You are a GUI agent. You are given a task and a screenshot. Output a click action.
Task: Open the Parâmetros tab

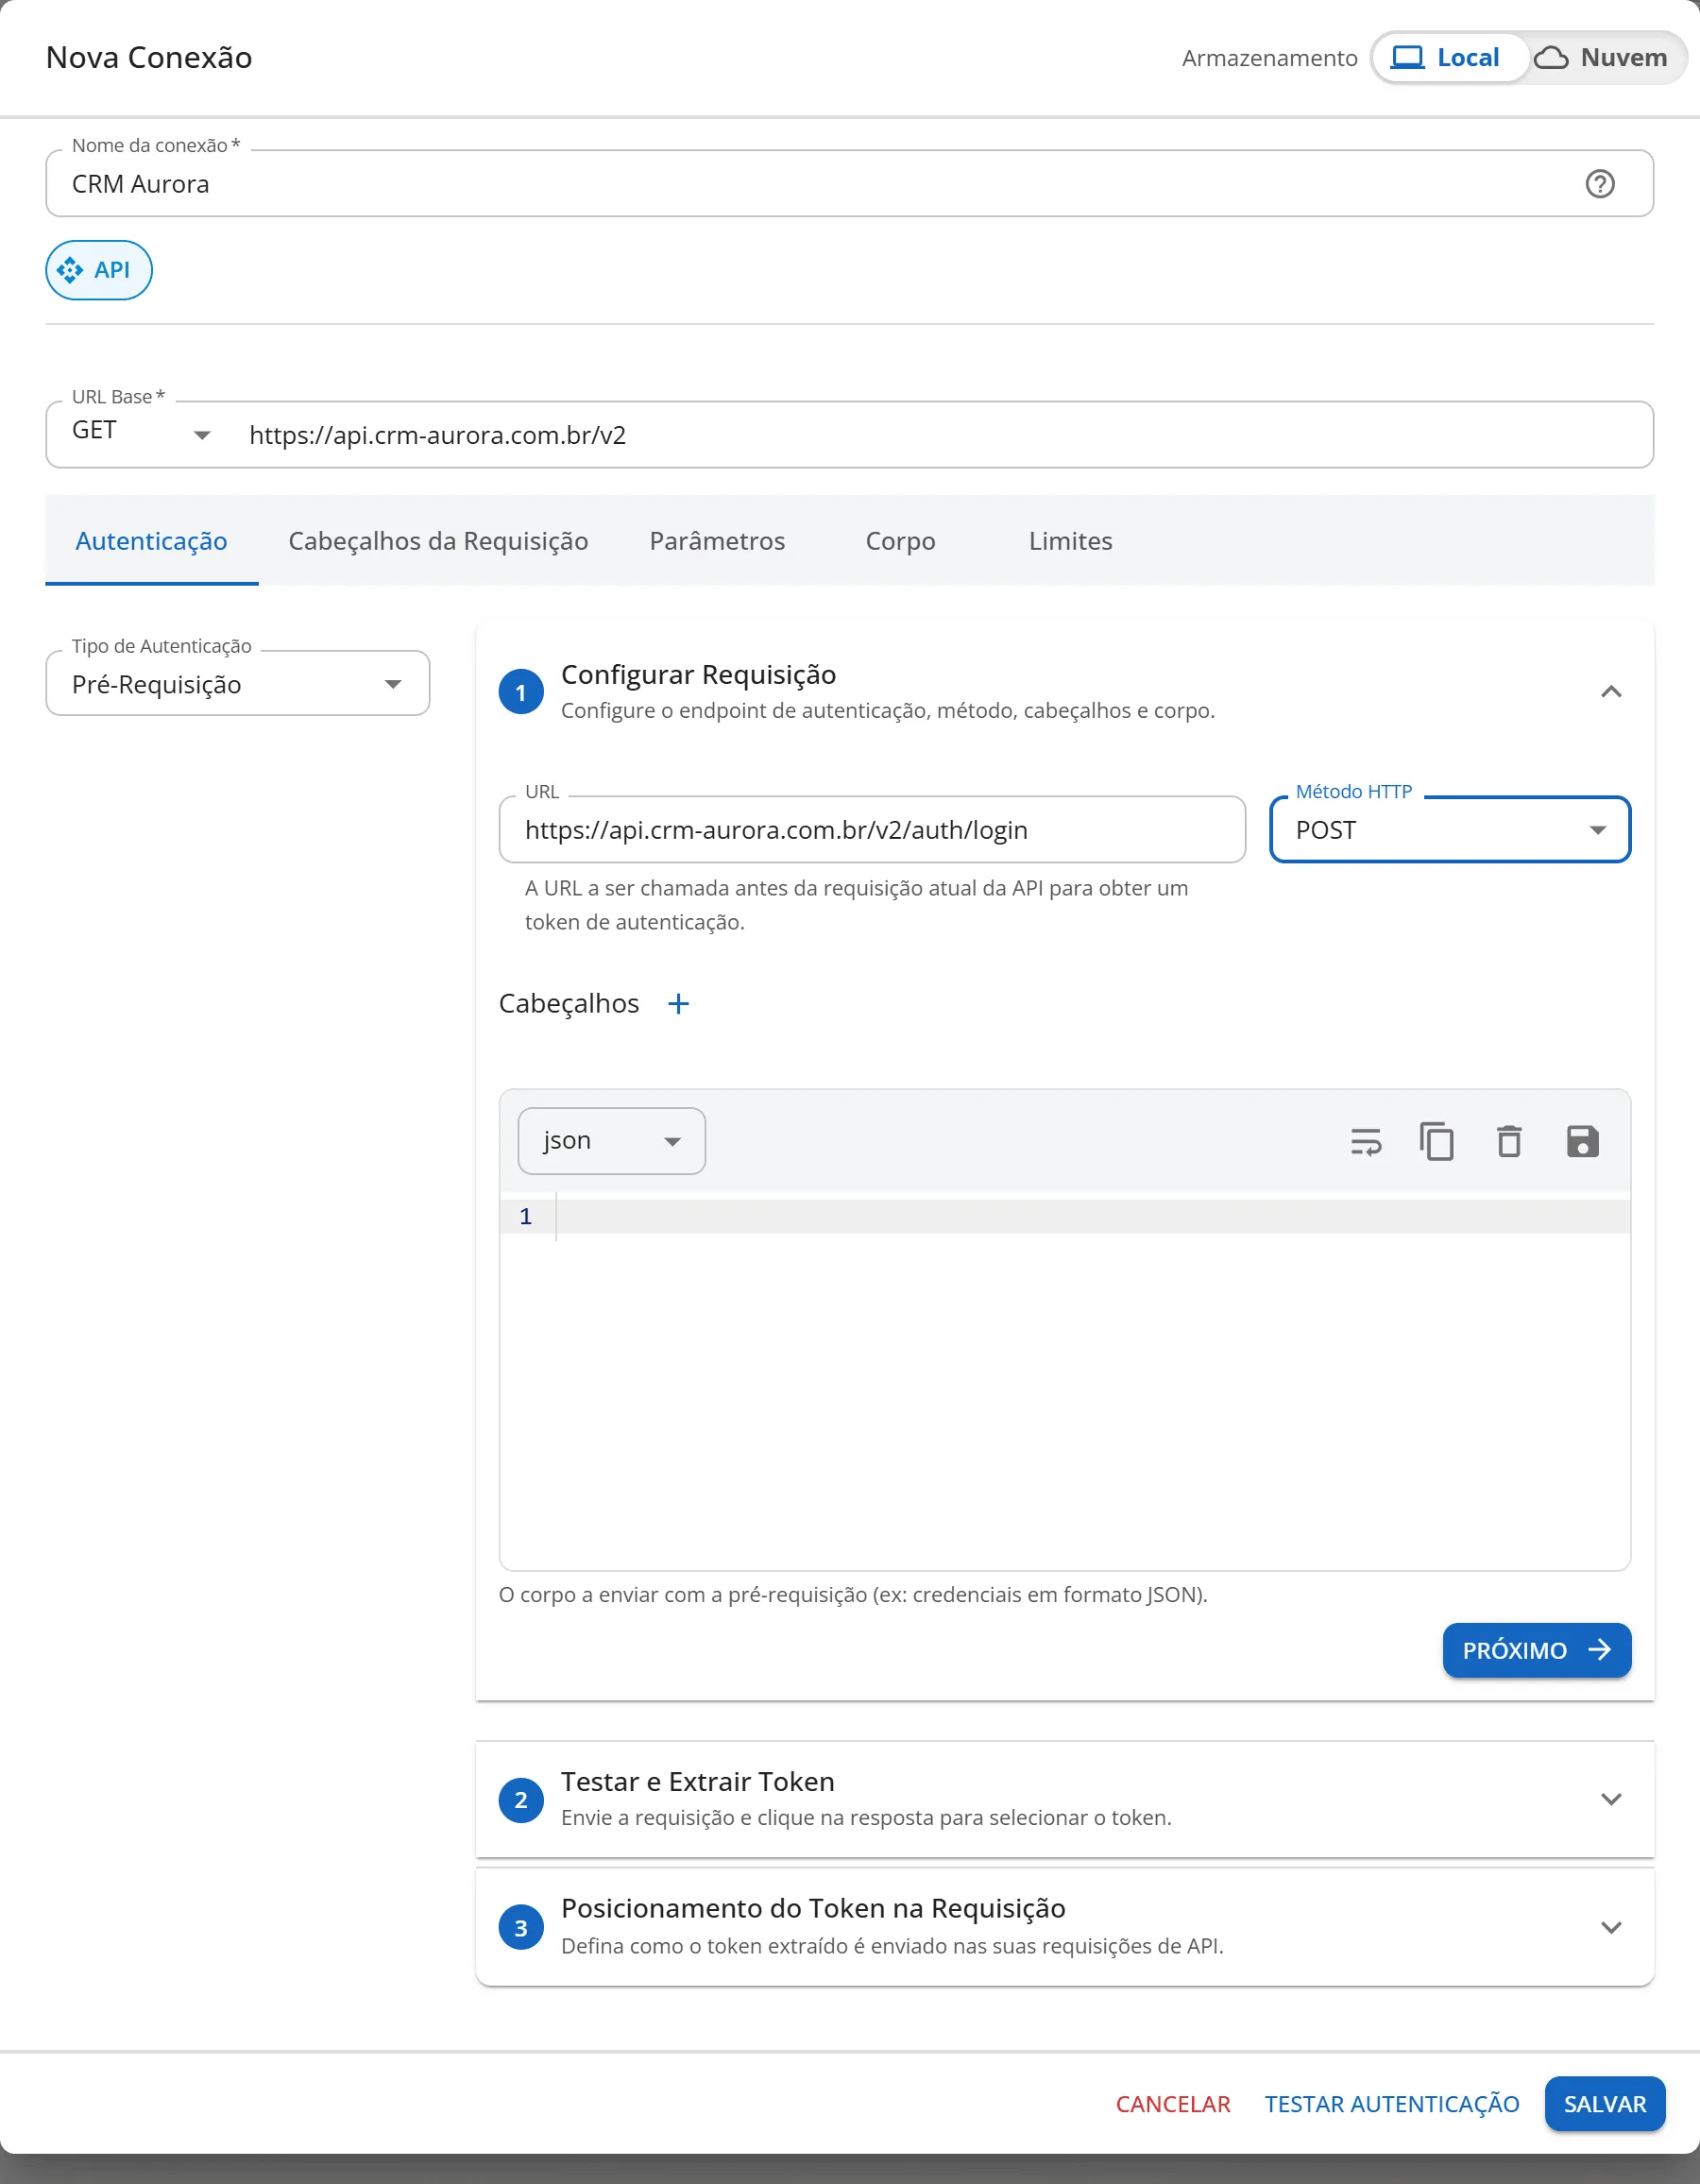(x=717, y=541)
